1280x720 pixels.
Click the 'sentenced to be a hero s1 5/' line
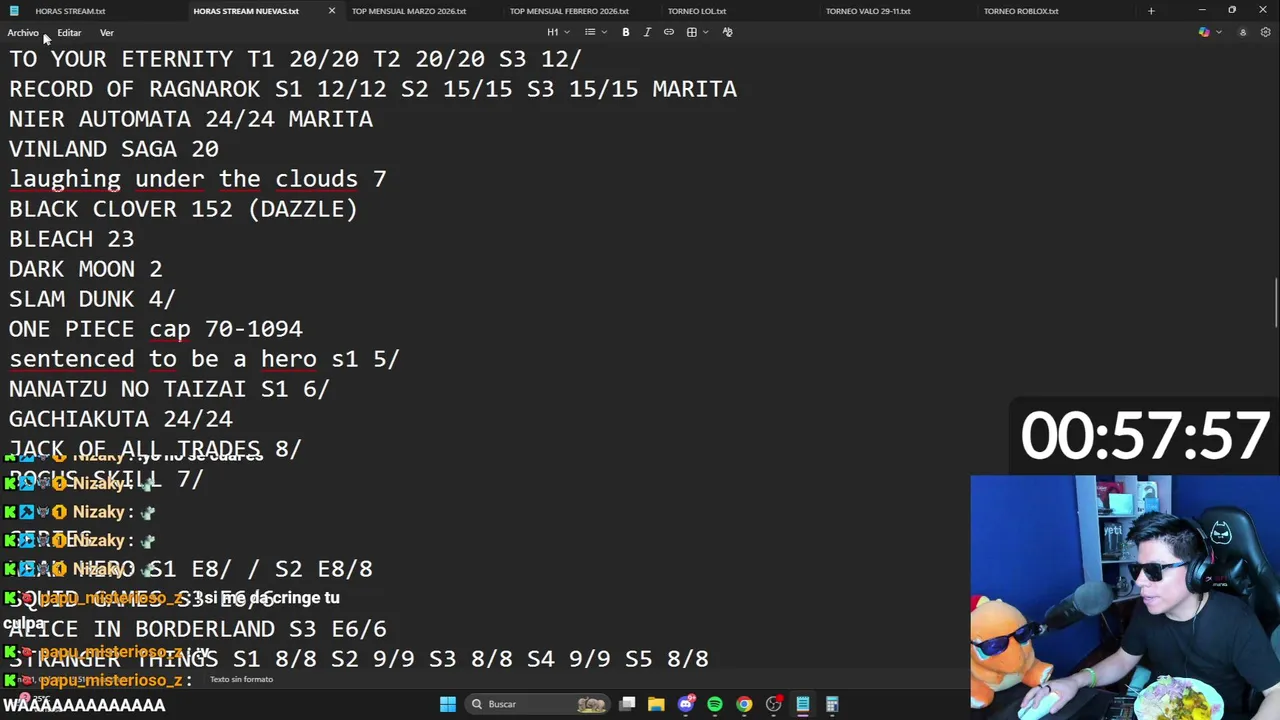point(204,359)
